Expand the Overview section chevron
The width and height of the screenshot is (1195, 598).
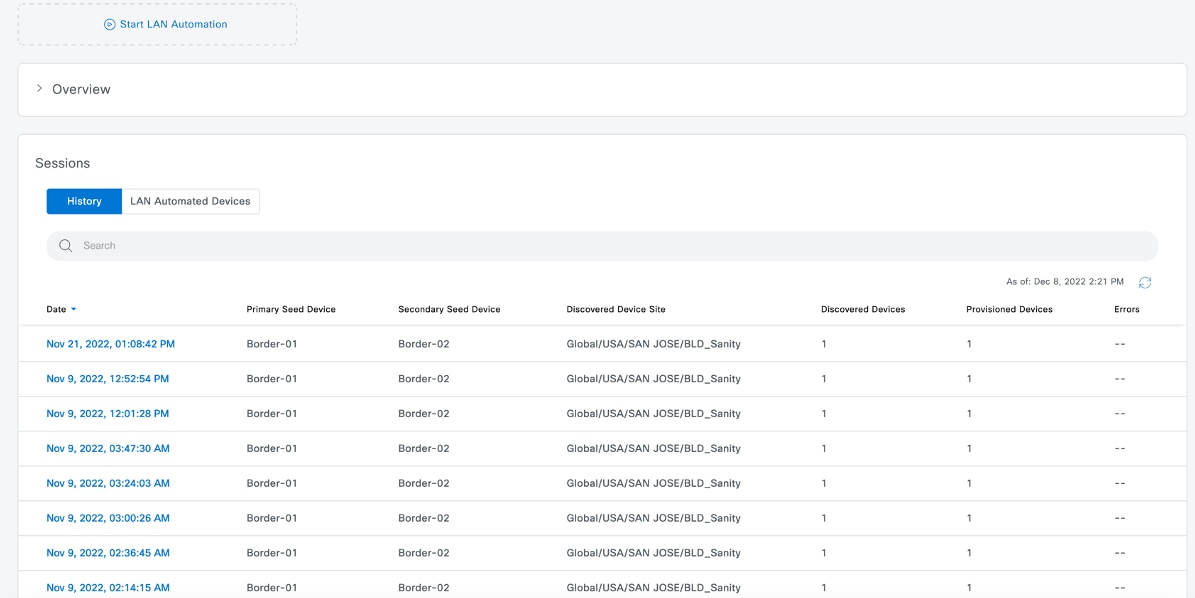pos(39,88)
